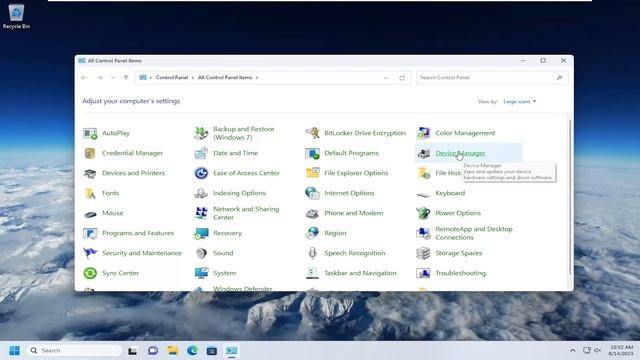Open the Troubleshooting icon
The image size is (640, 360).
[423, 273]
